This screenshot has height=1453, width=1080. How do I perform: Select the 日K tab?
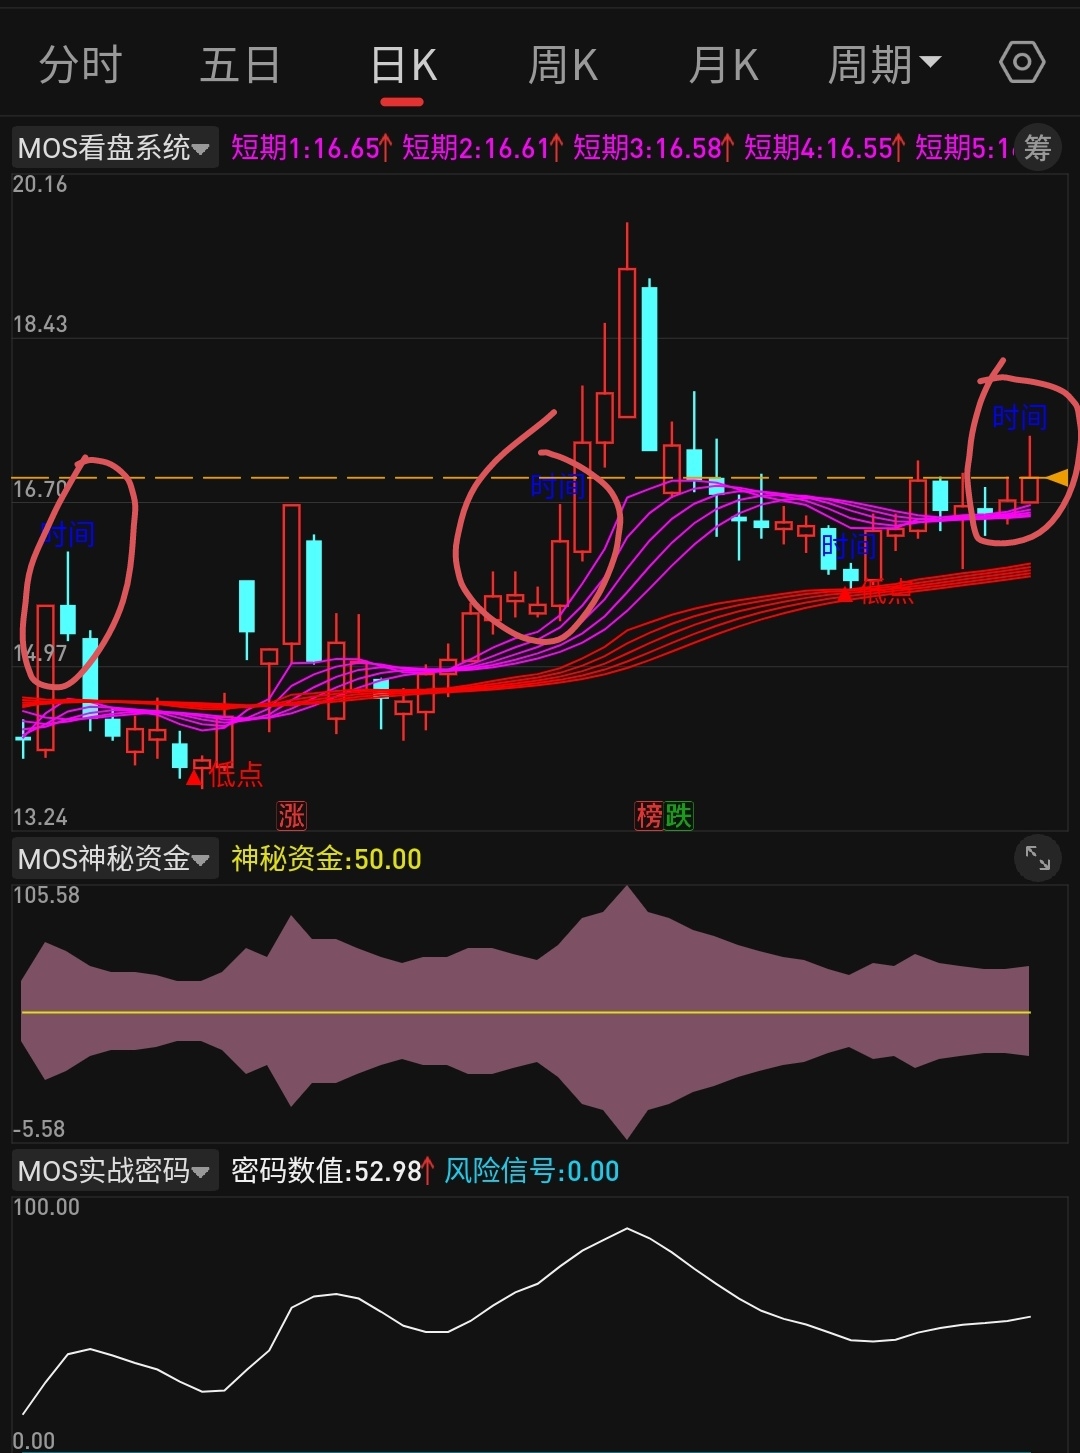click(x=404, y=66)
